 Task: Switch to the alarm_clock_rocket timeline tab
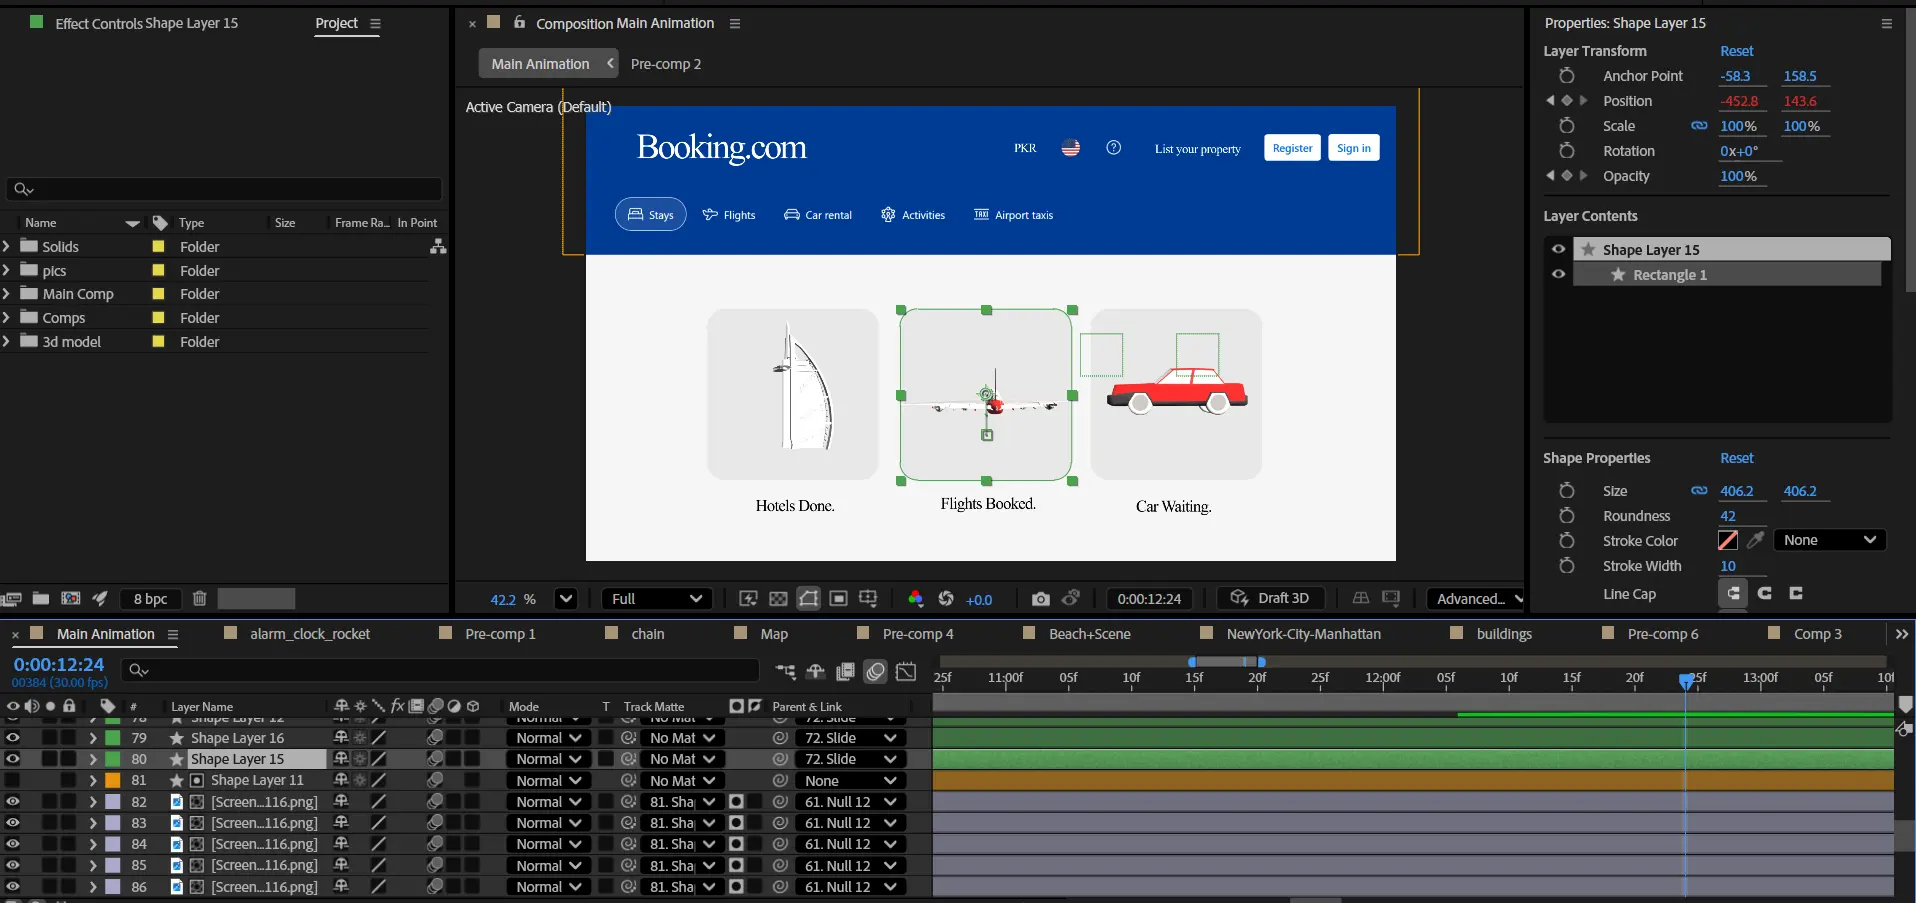[x=309, y=634]
